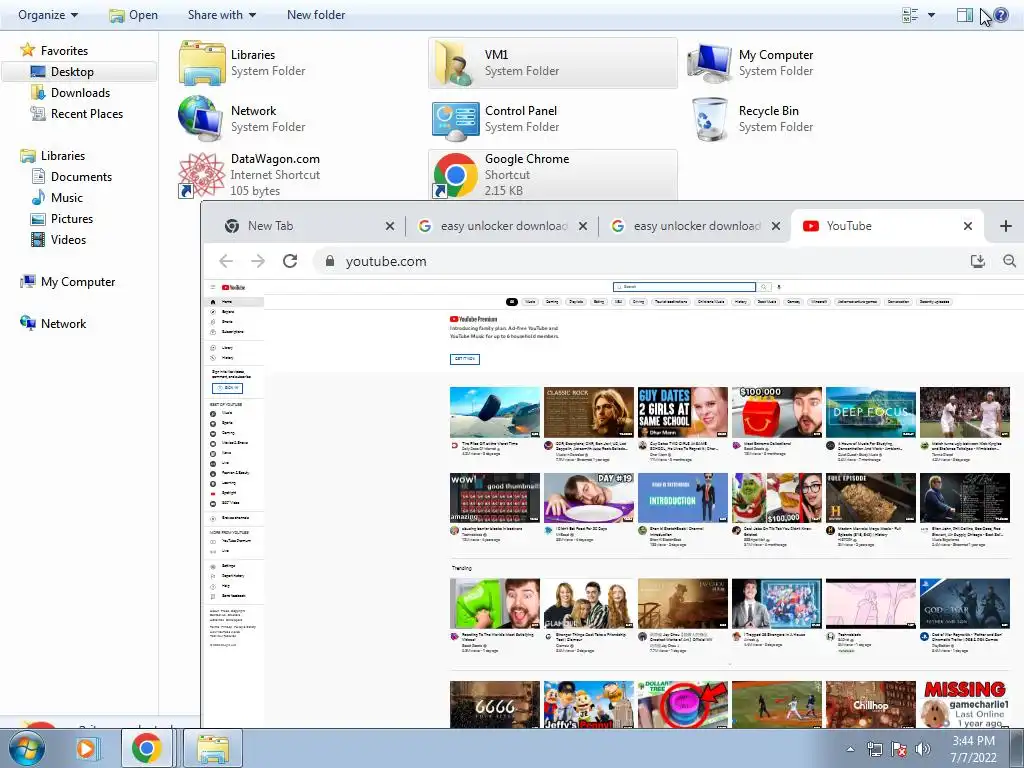
Task: Select Recent Places in navigation pane
Action: (x=86, y=114)
